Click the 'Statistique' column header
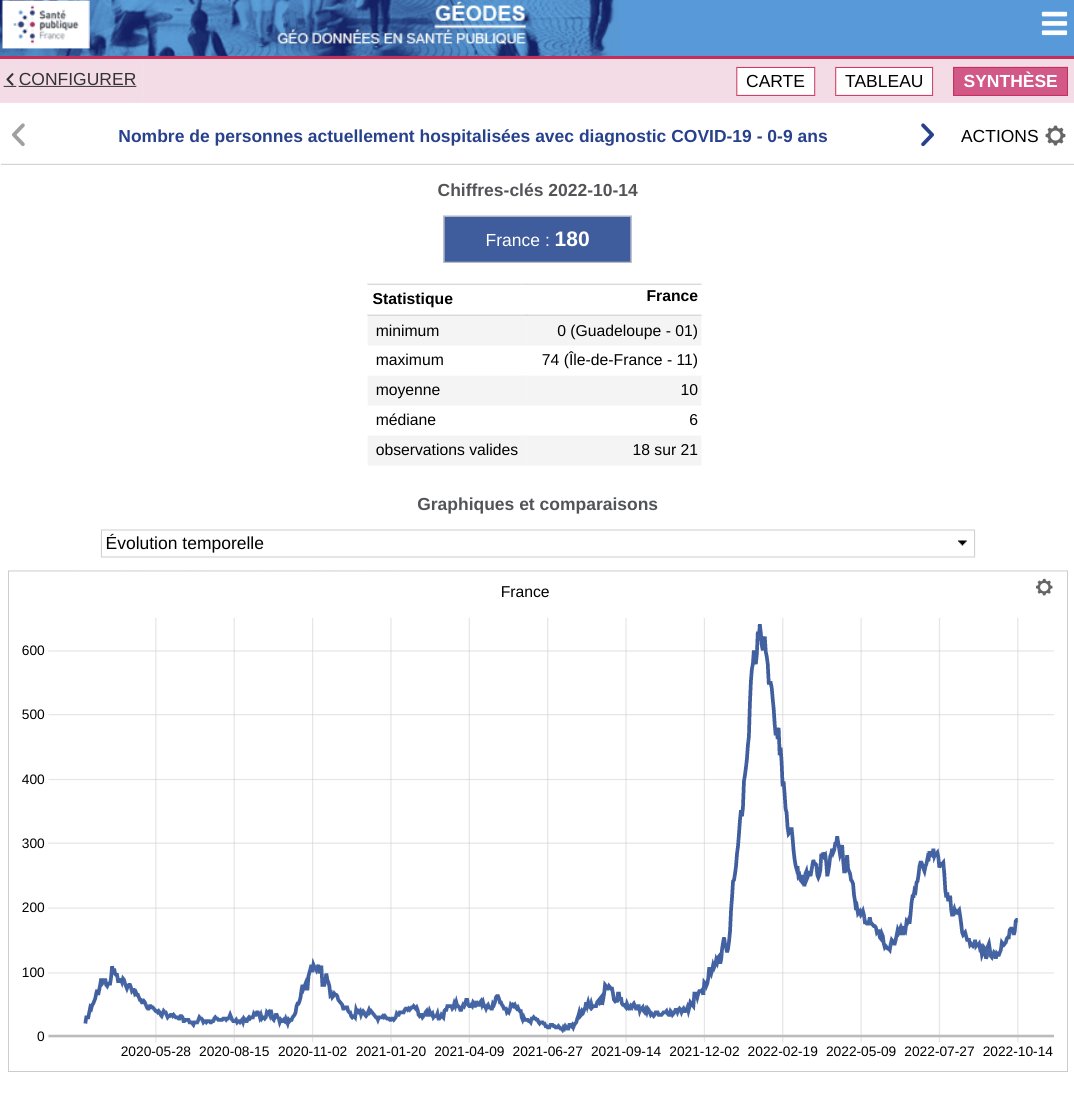 pyautogui.click(x=412, y=298)
